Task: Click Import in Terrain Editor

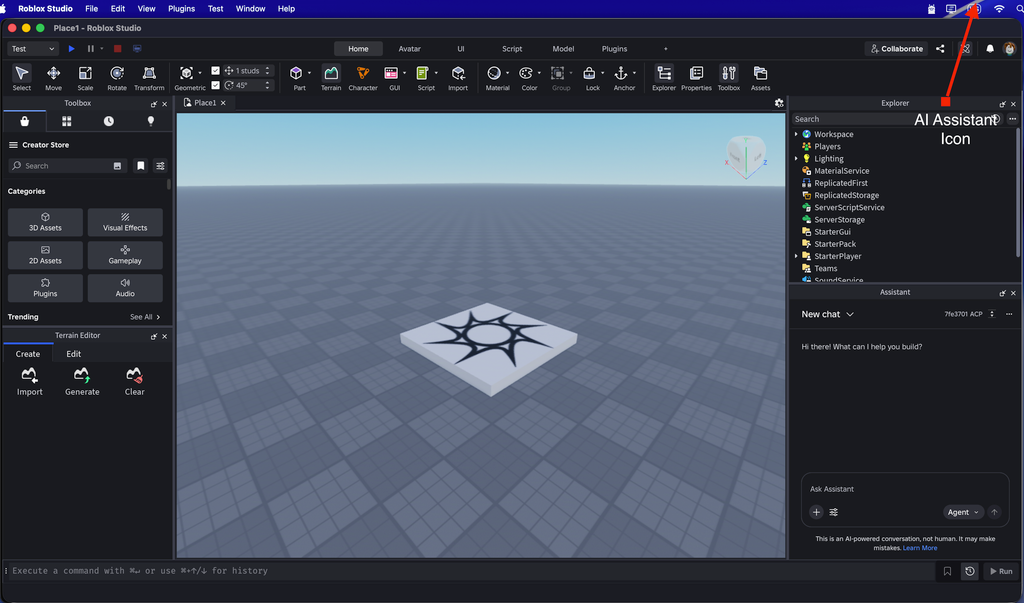Action: click(29, 382)
